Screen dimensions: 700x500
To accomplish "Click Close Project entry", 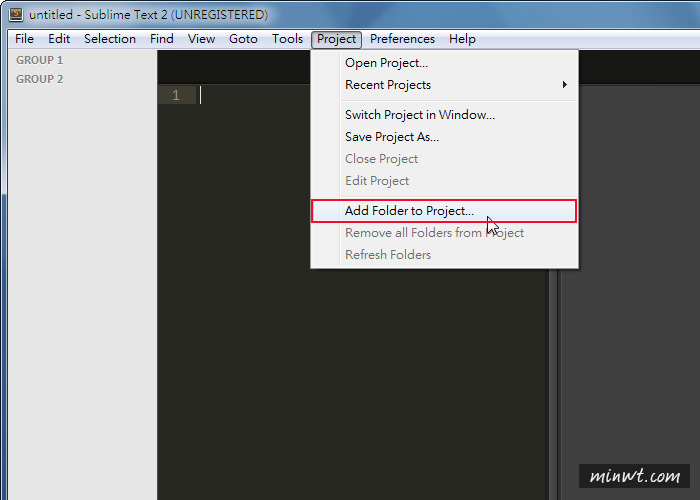I will 444,158.
